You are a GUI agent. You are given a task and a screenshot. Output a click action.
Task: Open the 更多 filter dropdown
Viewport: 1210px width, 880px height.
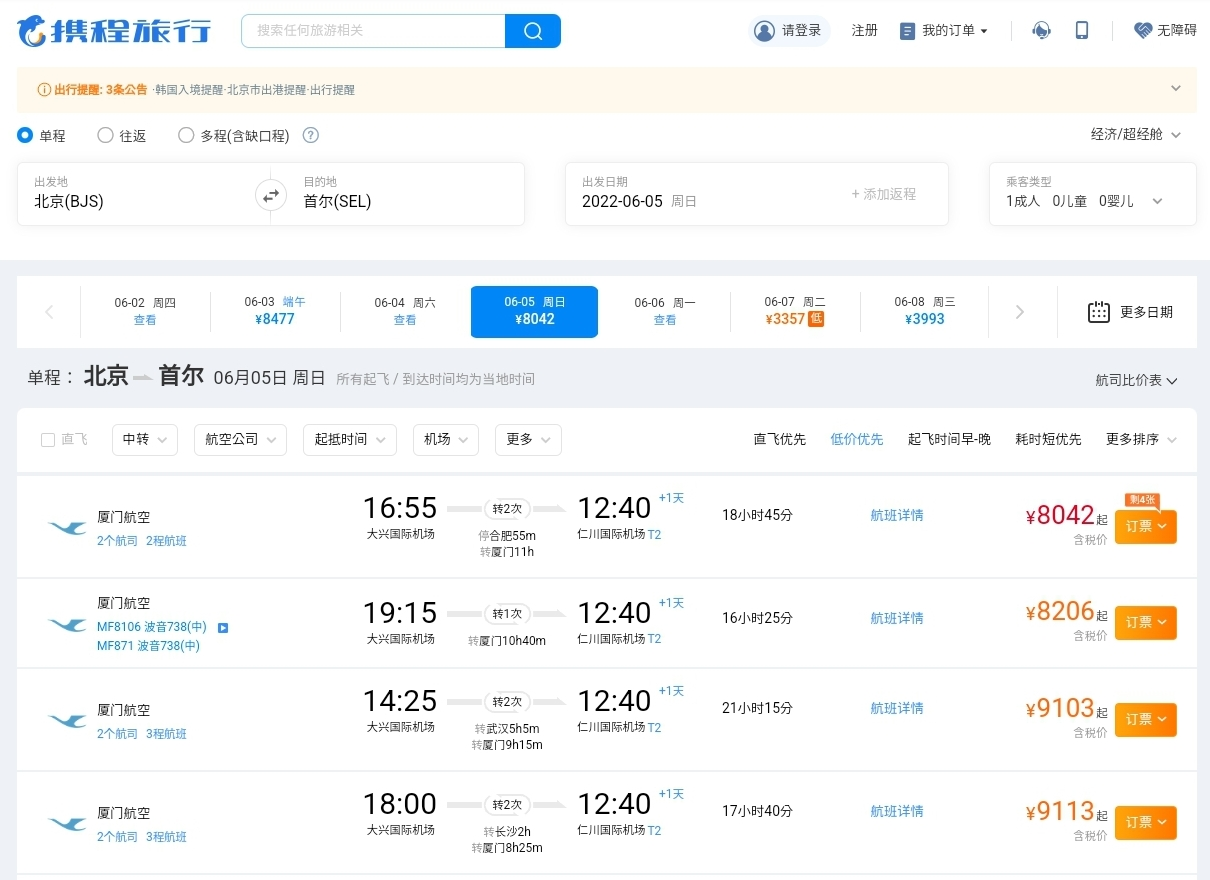528,440
